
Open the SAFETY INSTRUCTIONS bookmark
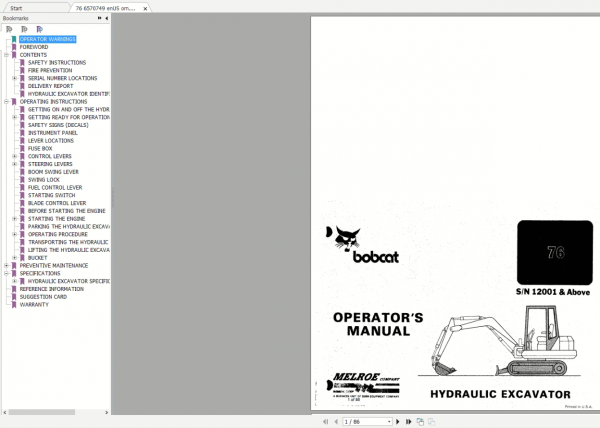(x=57, y=63)
